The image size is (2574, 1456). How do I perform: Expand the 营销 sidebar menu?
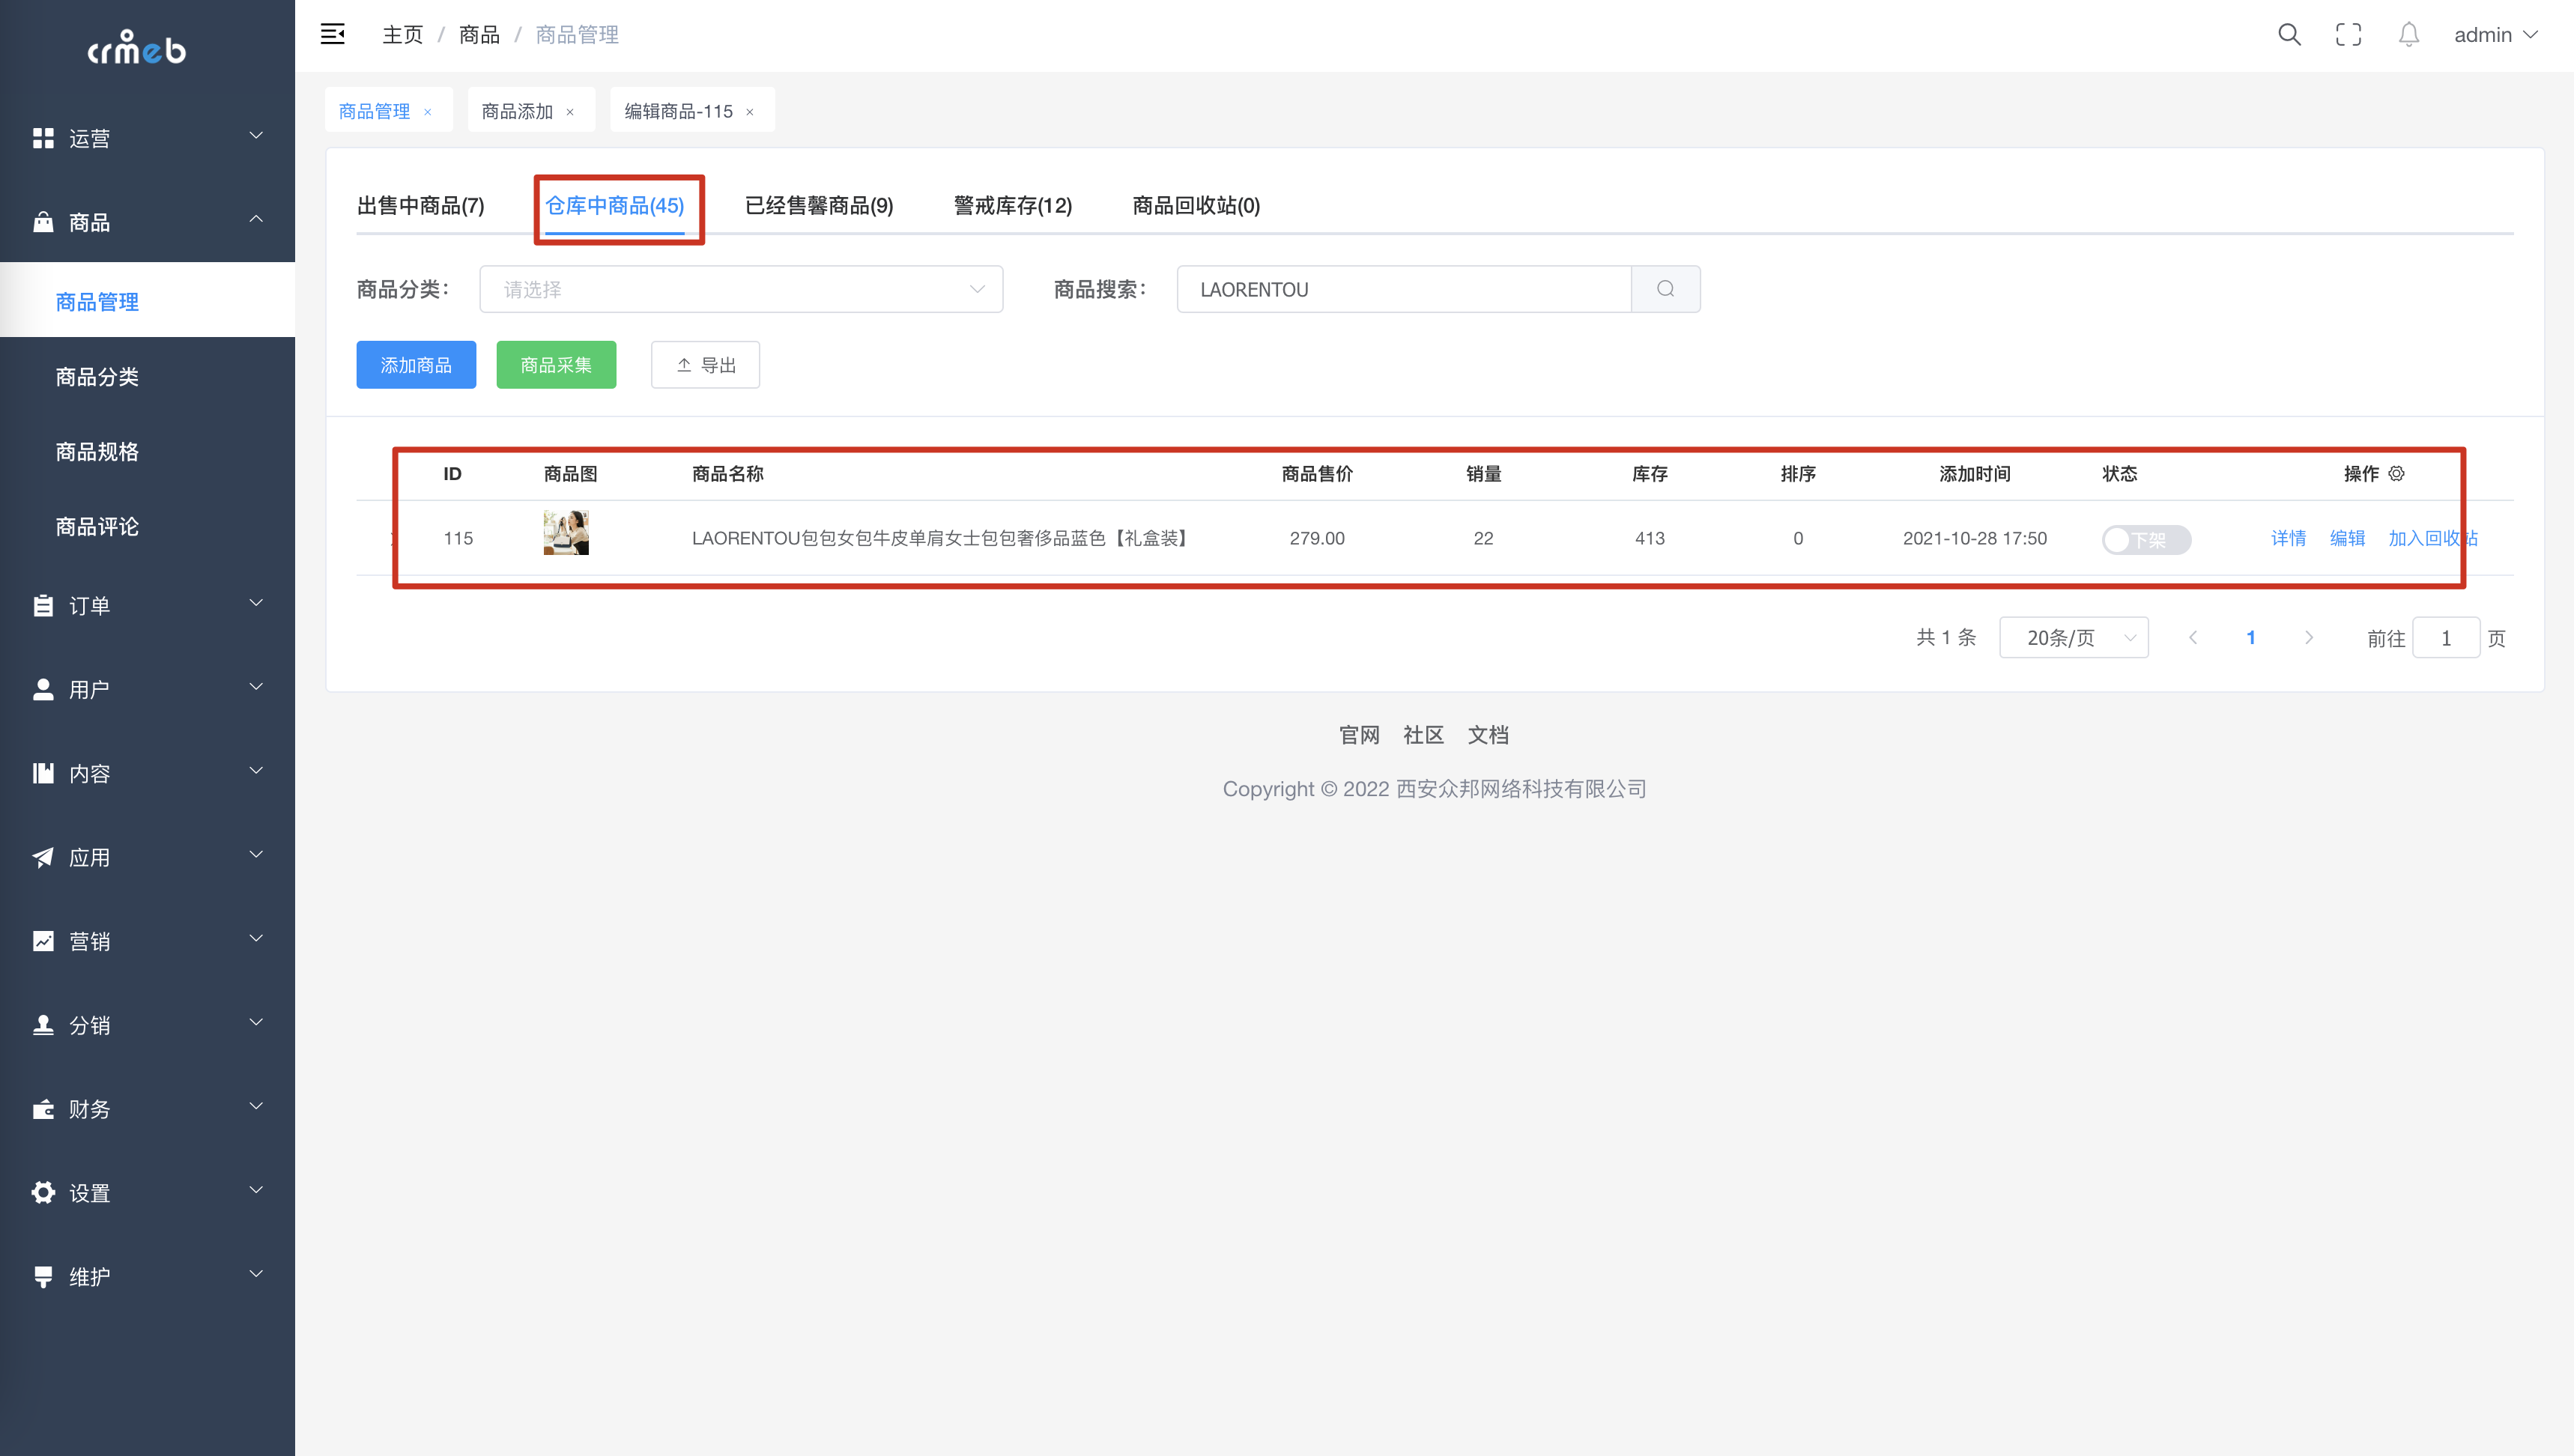tap(147, 941)
